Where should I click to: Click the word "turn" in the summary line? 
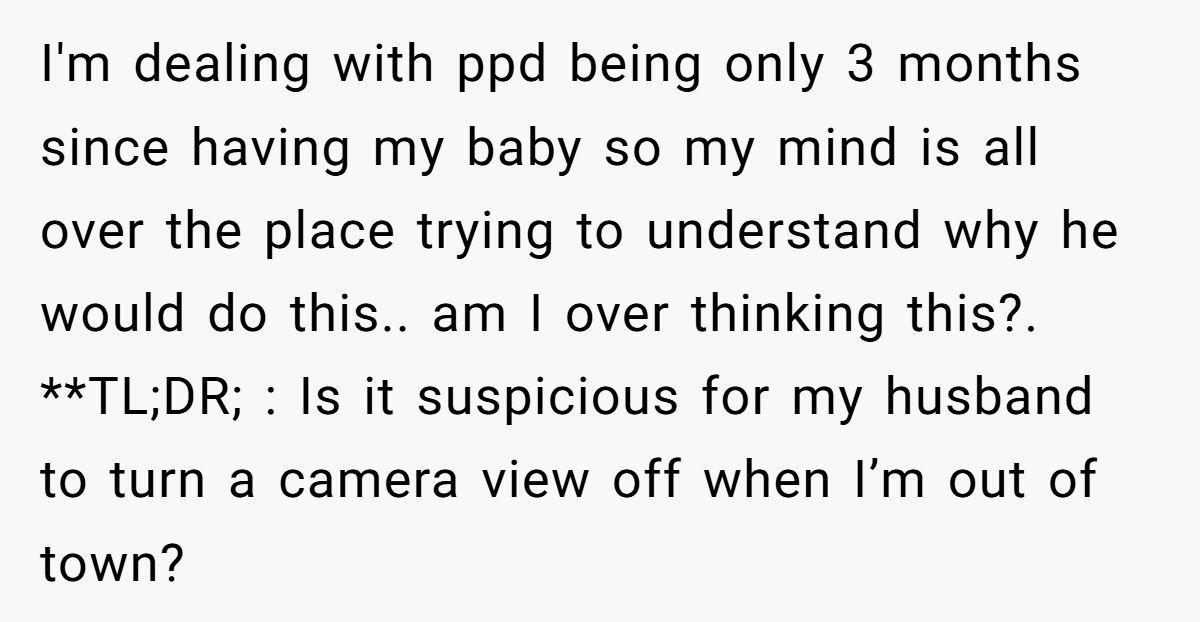[160, 483]
